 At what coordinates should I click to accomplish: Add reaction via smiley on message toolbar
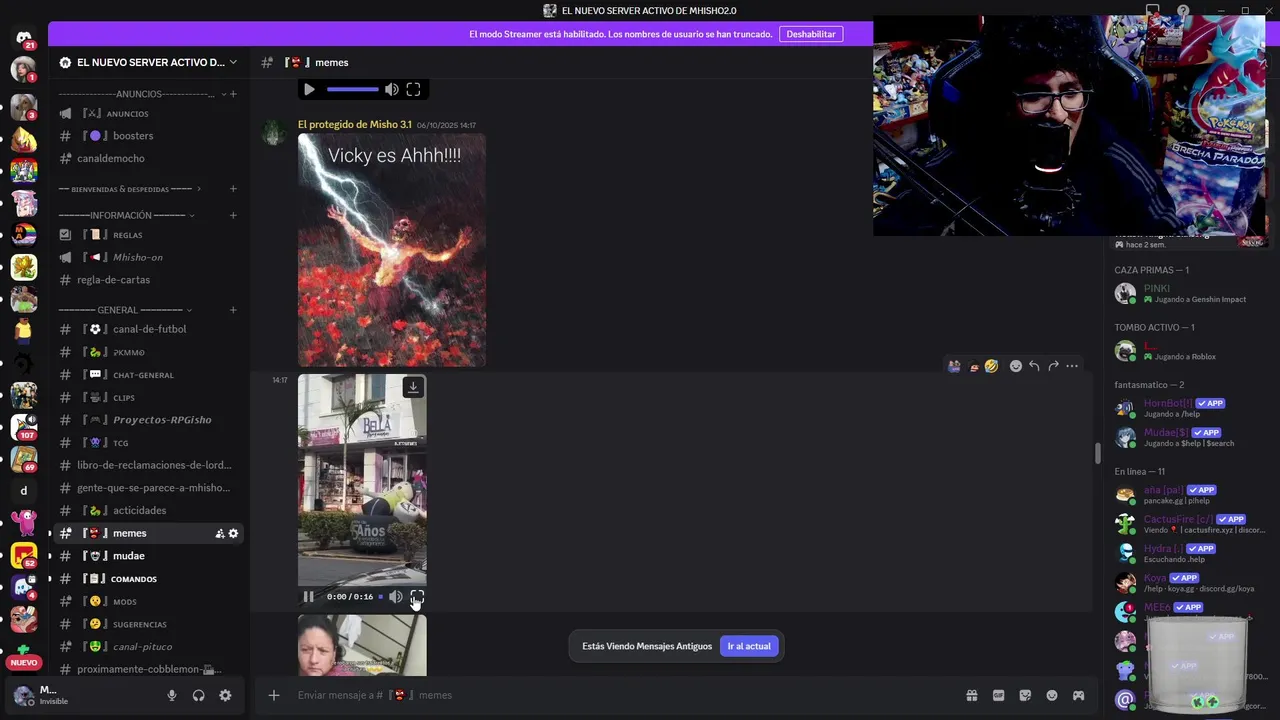coord(1015,366)
